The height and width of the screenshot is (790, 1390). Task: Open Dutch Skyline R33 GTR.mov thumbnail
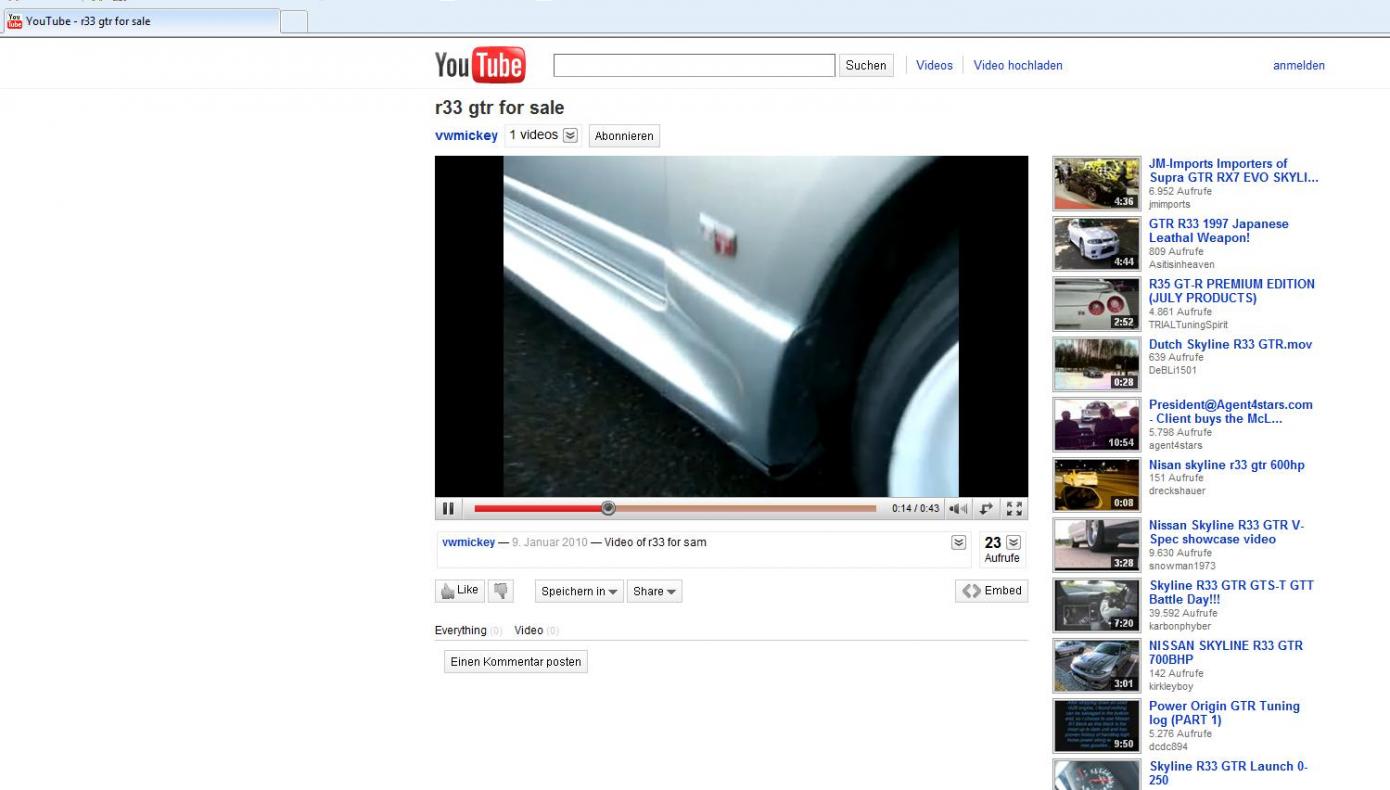(x=1096, y=365)
